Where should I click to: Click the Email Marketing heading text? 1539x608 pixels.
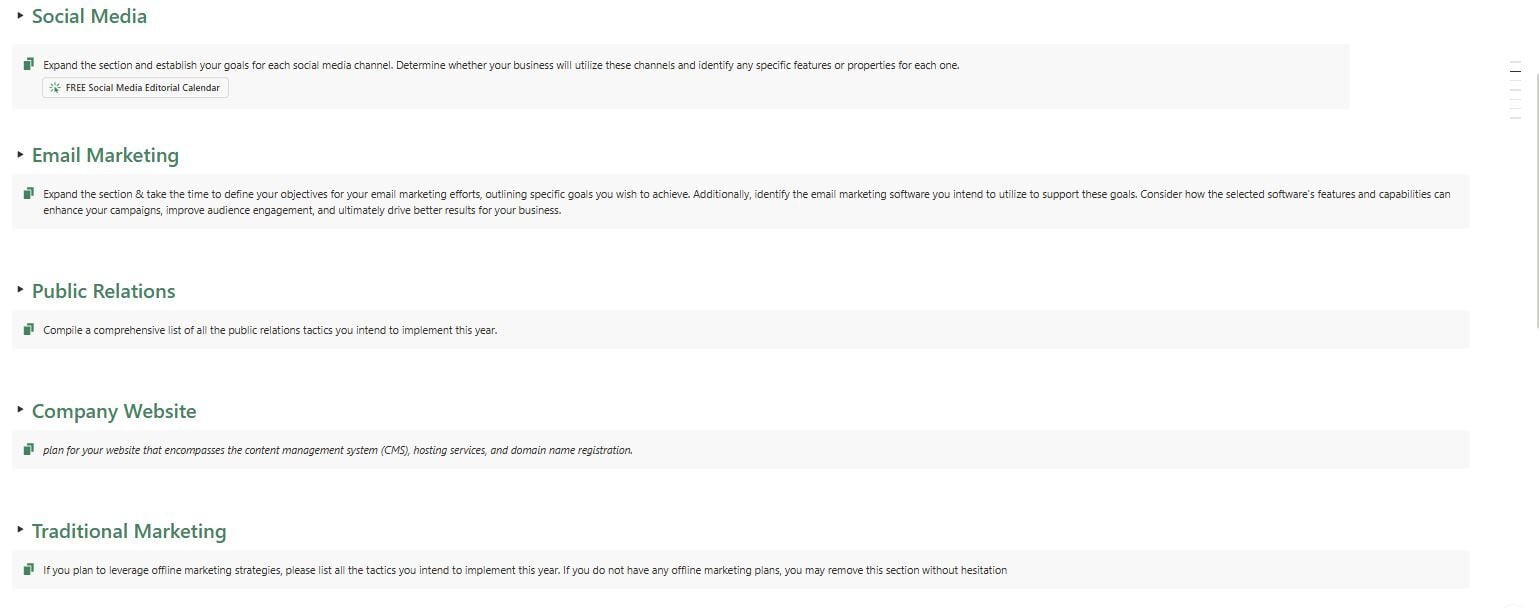coord(105,155)
